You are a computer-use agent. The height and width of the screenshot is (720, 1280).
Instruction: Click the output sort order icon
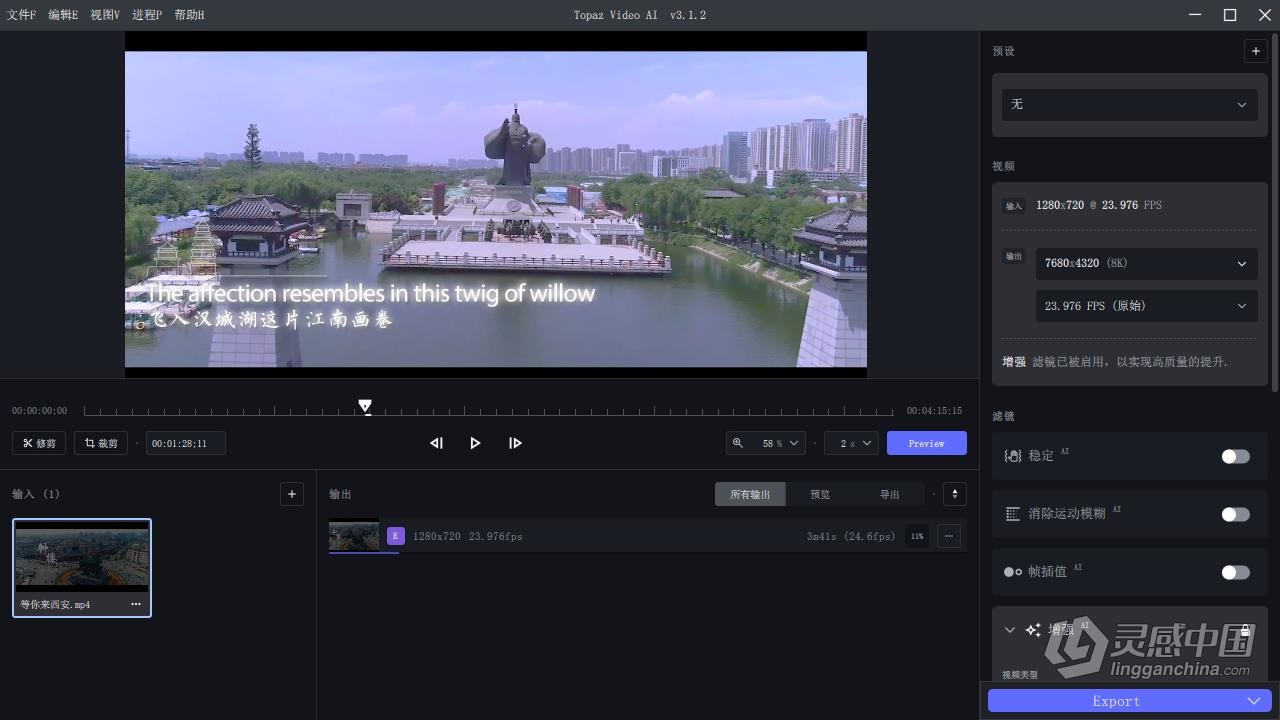click(955, 494)
